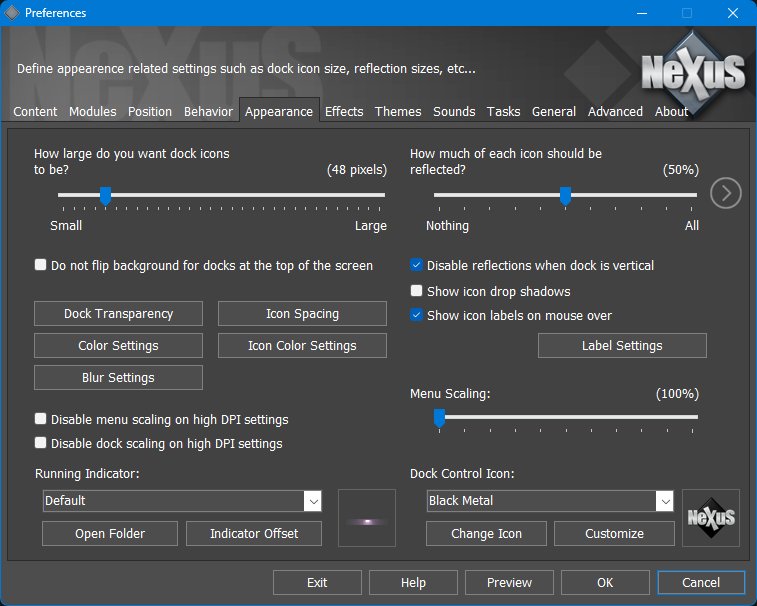Open the Sounds tab

454,112
